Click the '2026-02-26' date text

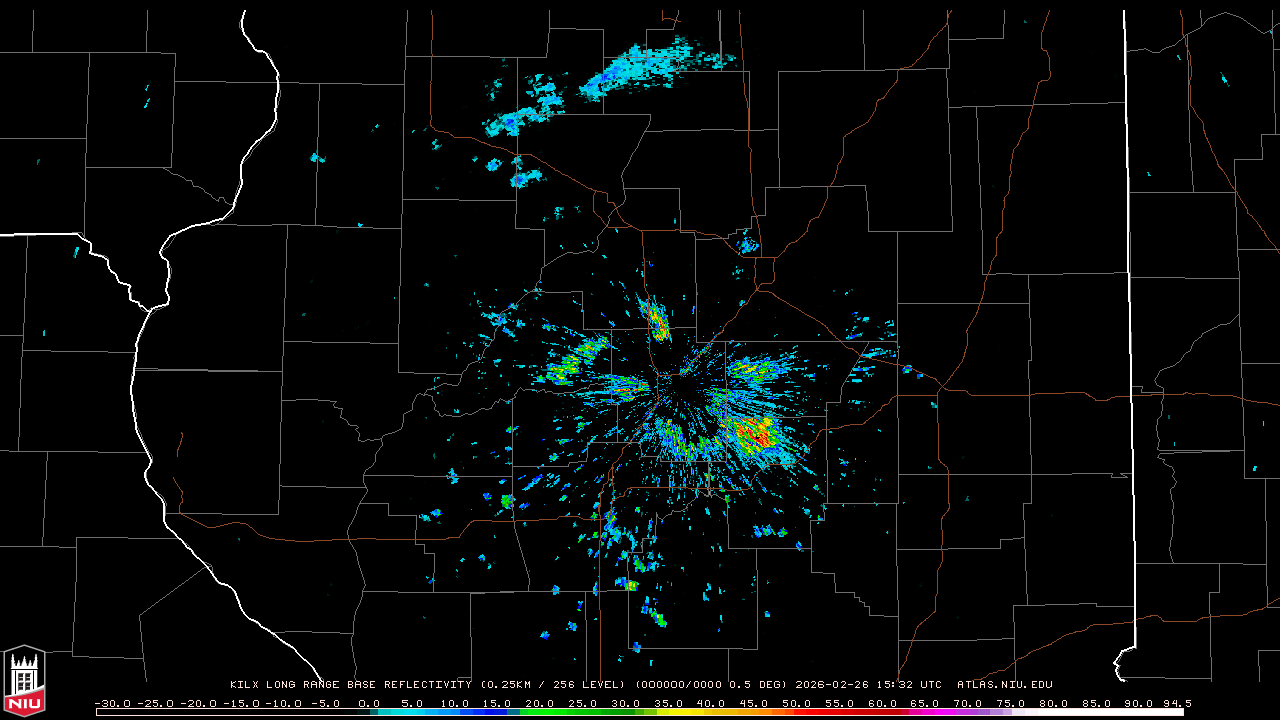(832, 685)
